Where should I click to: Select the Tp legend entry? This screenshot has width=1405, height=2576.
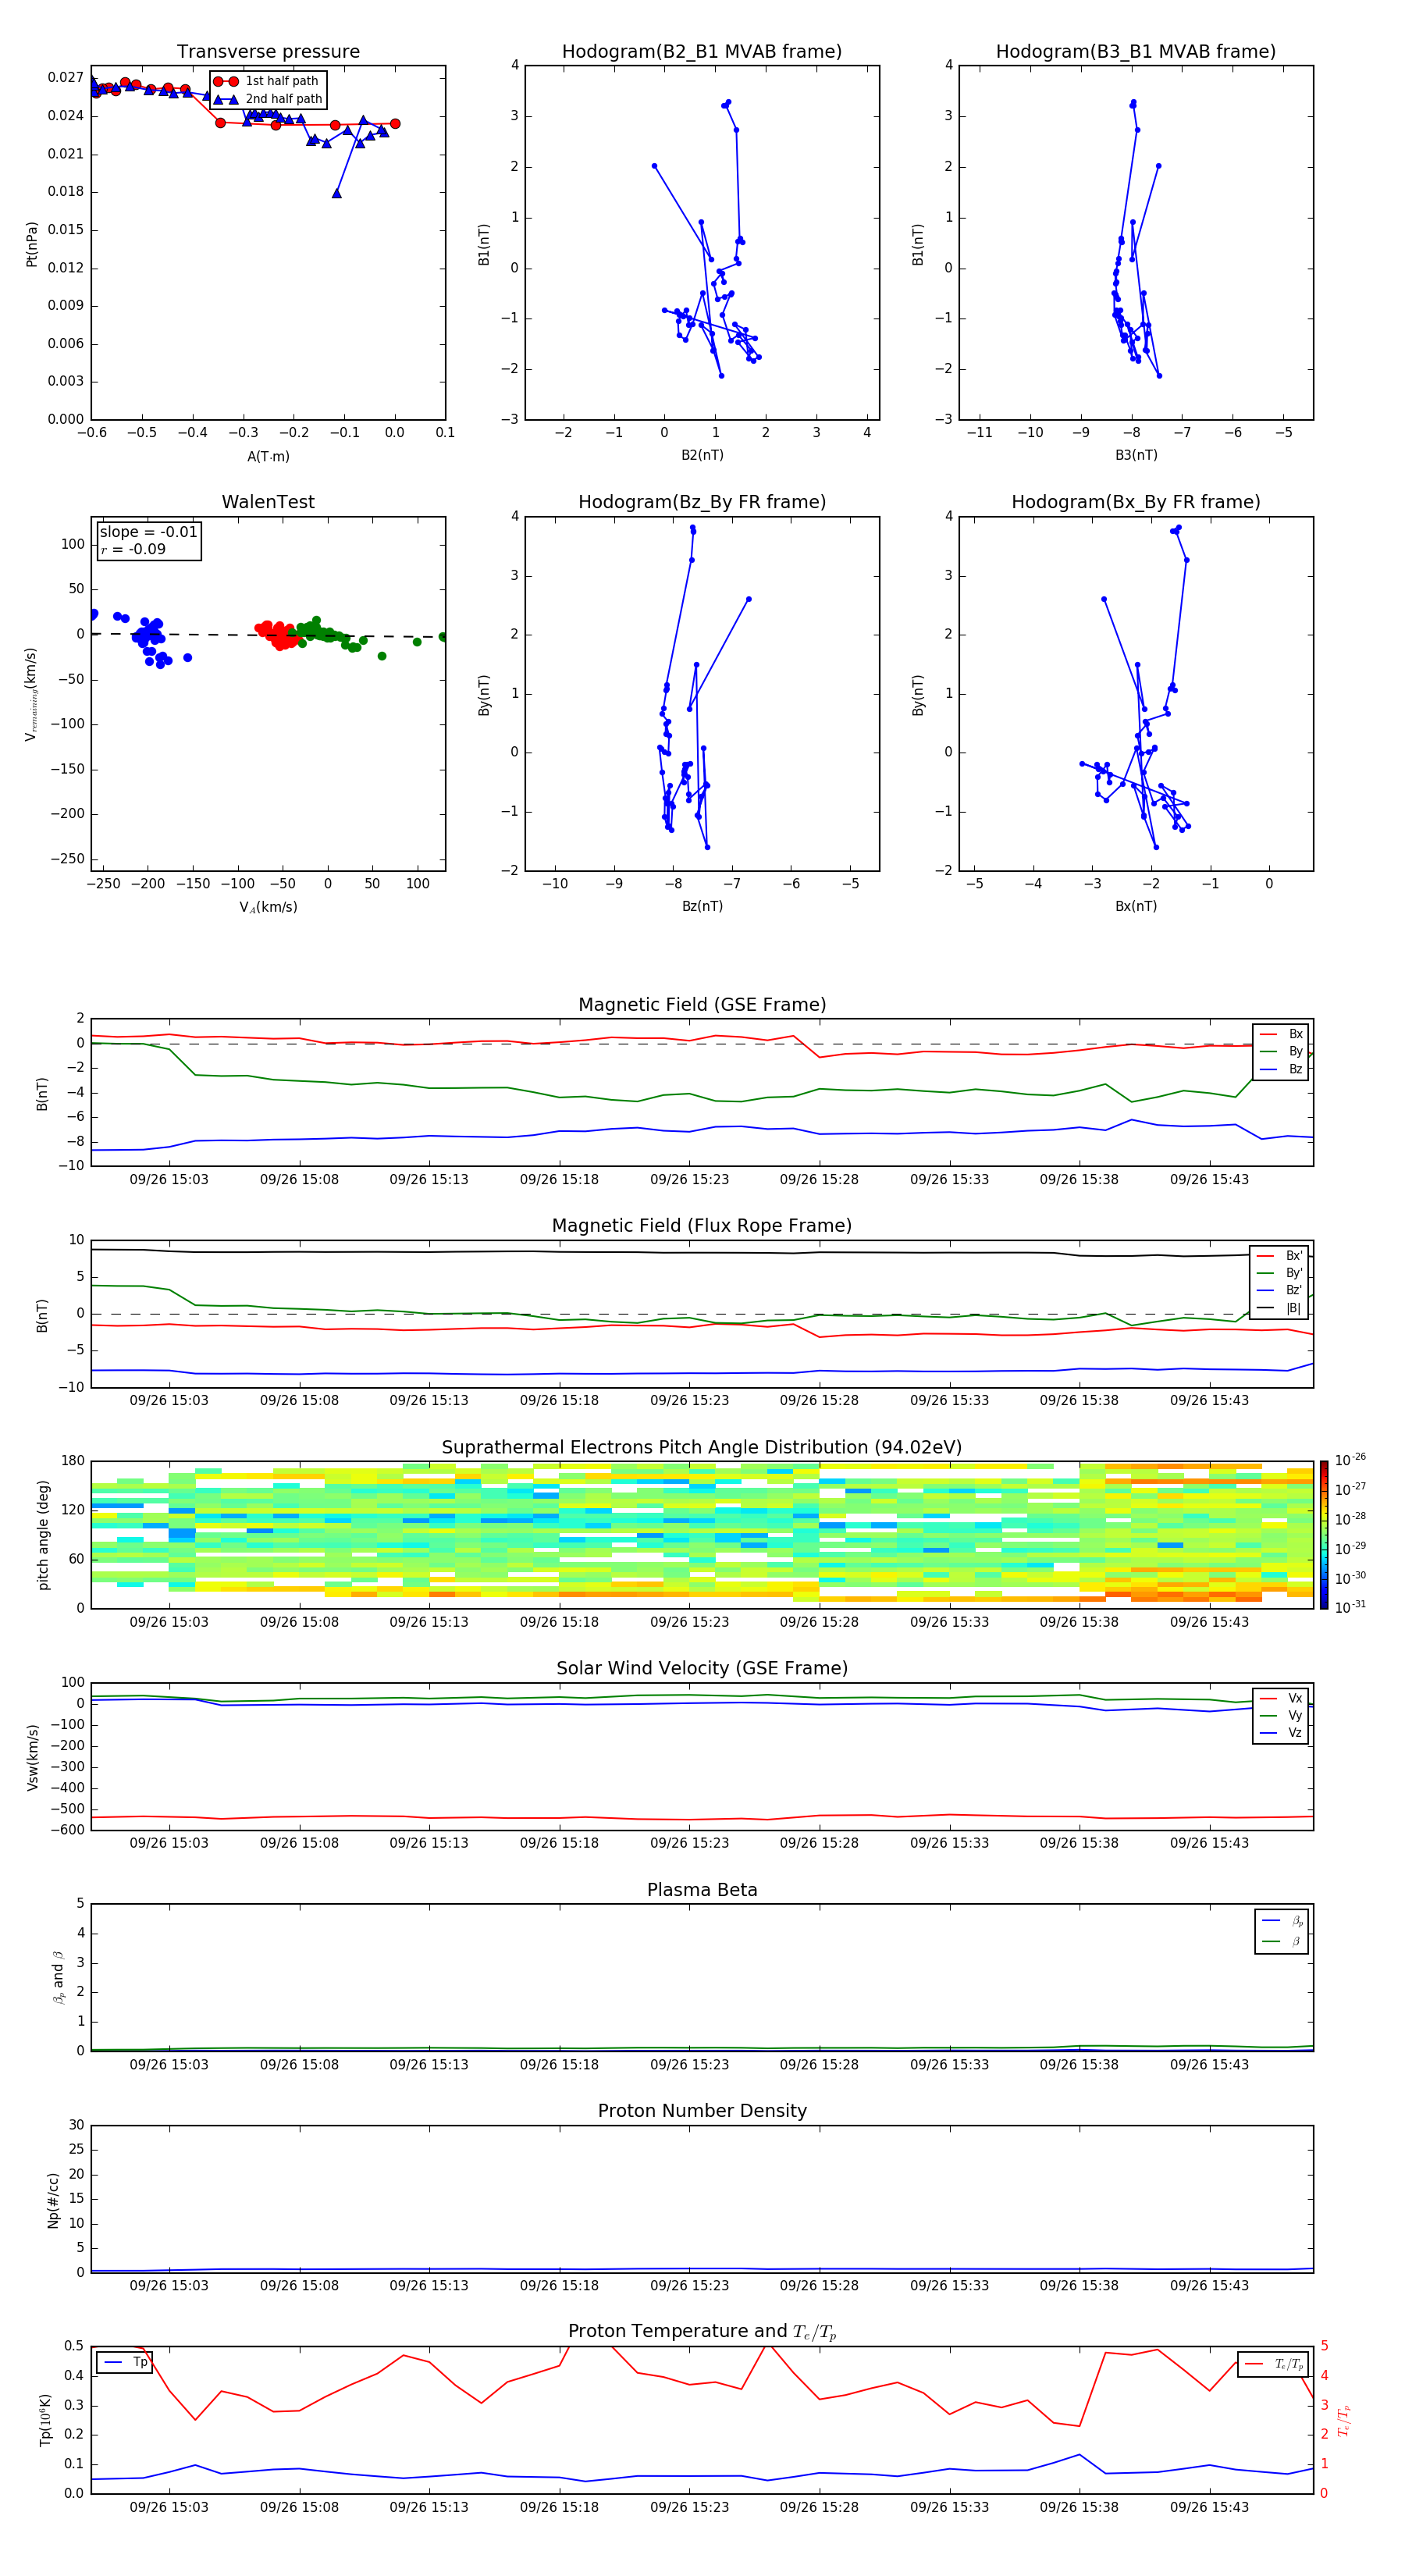tap(126, 2362)
